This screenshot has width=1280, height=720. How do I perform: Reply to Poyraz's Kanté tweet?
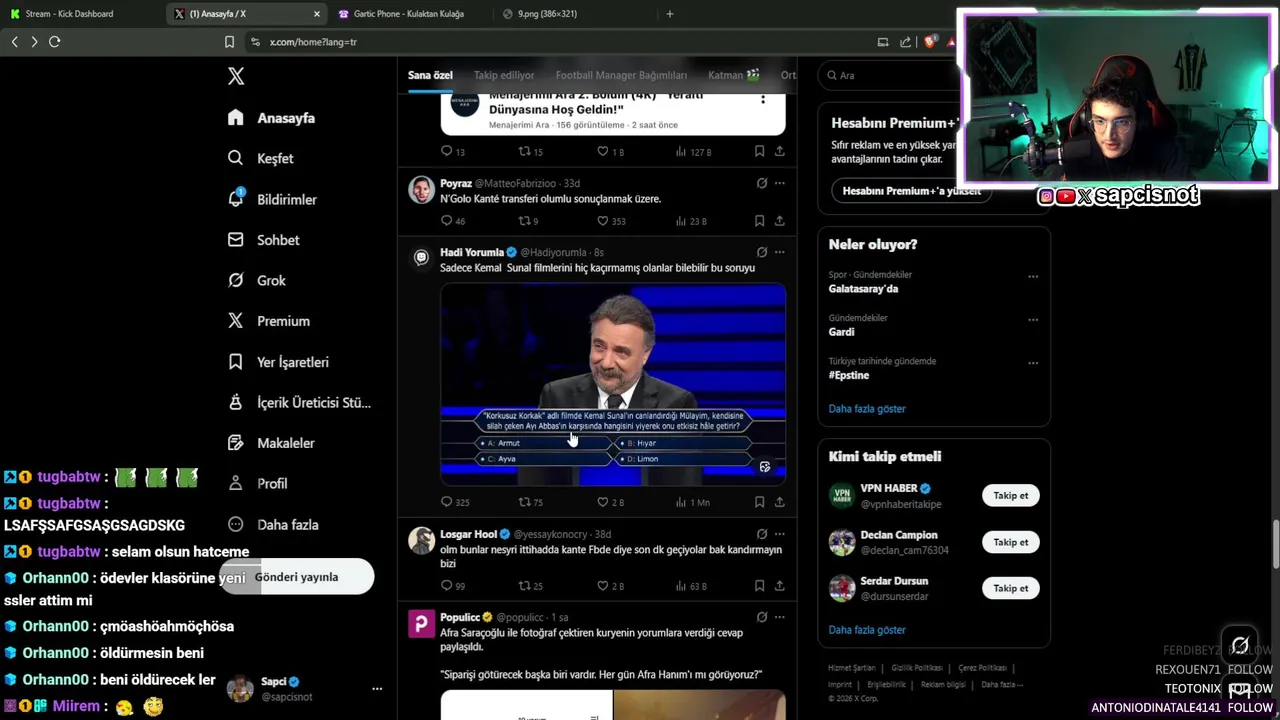447,221
